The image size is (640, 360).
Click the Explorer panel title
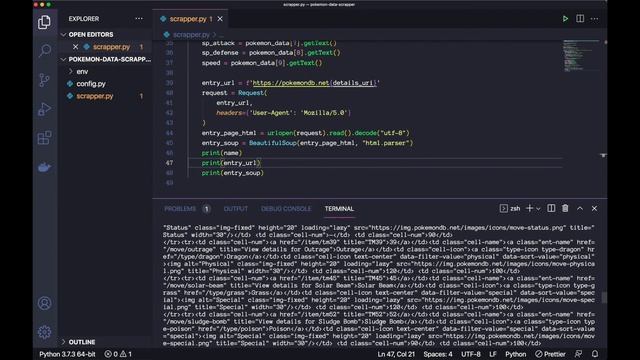(84, 19)
